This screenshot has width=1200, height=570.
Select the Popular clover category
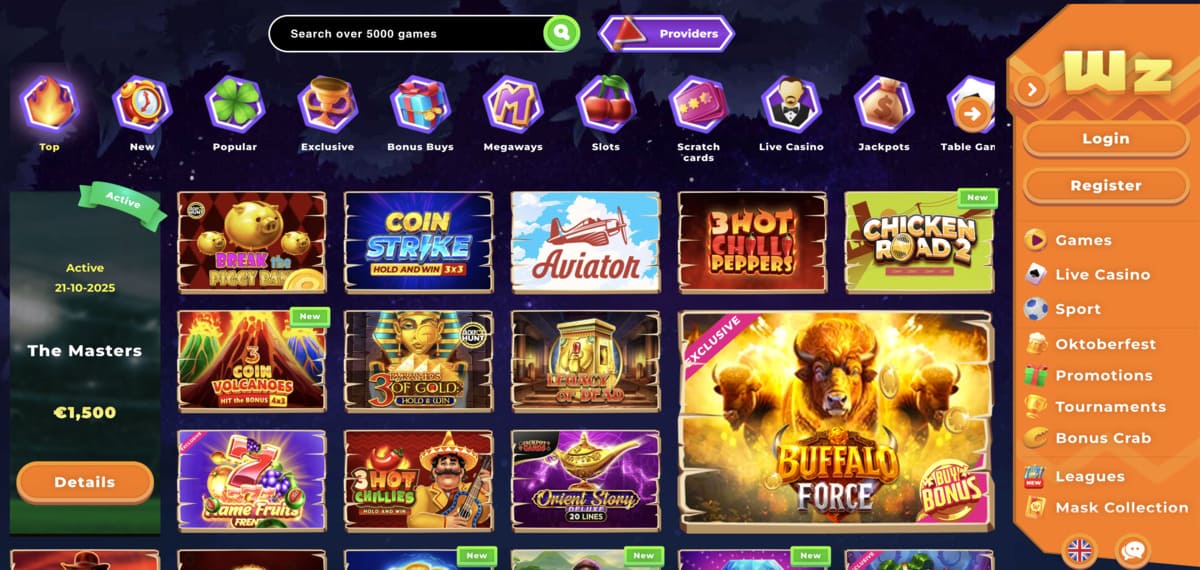(235, 104)
